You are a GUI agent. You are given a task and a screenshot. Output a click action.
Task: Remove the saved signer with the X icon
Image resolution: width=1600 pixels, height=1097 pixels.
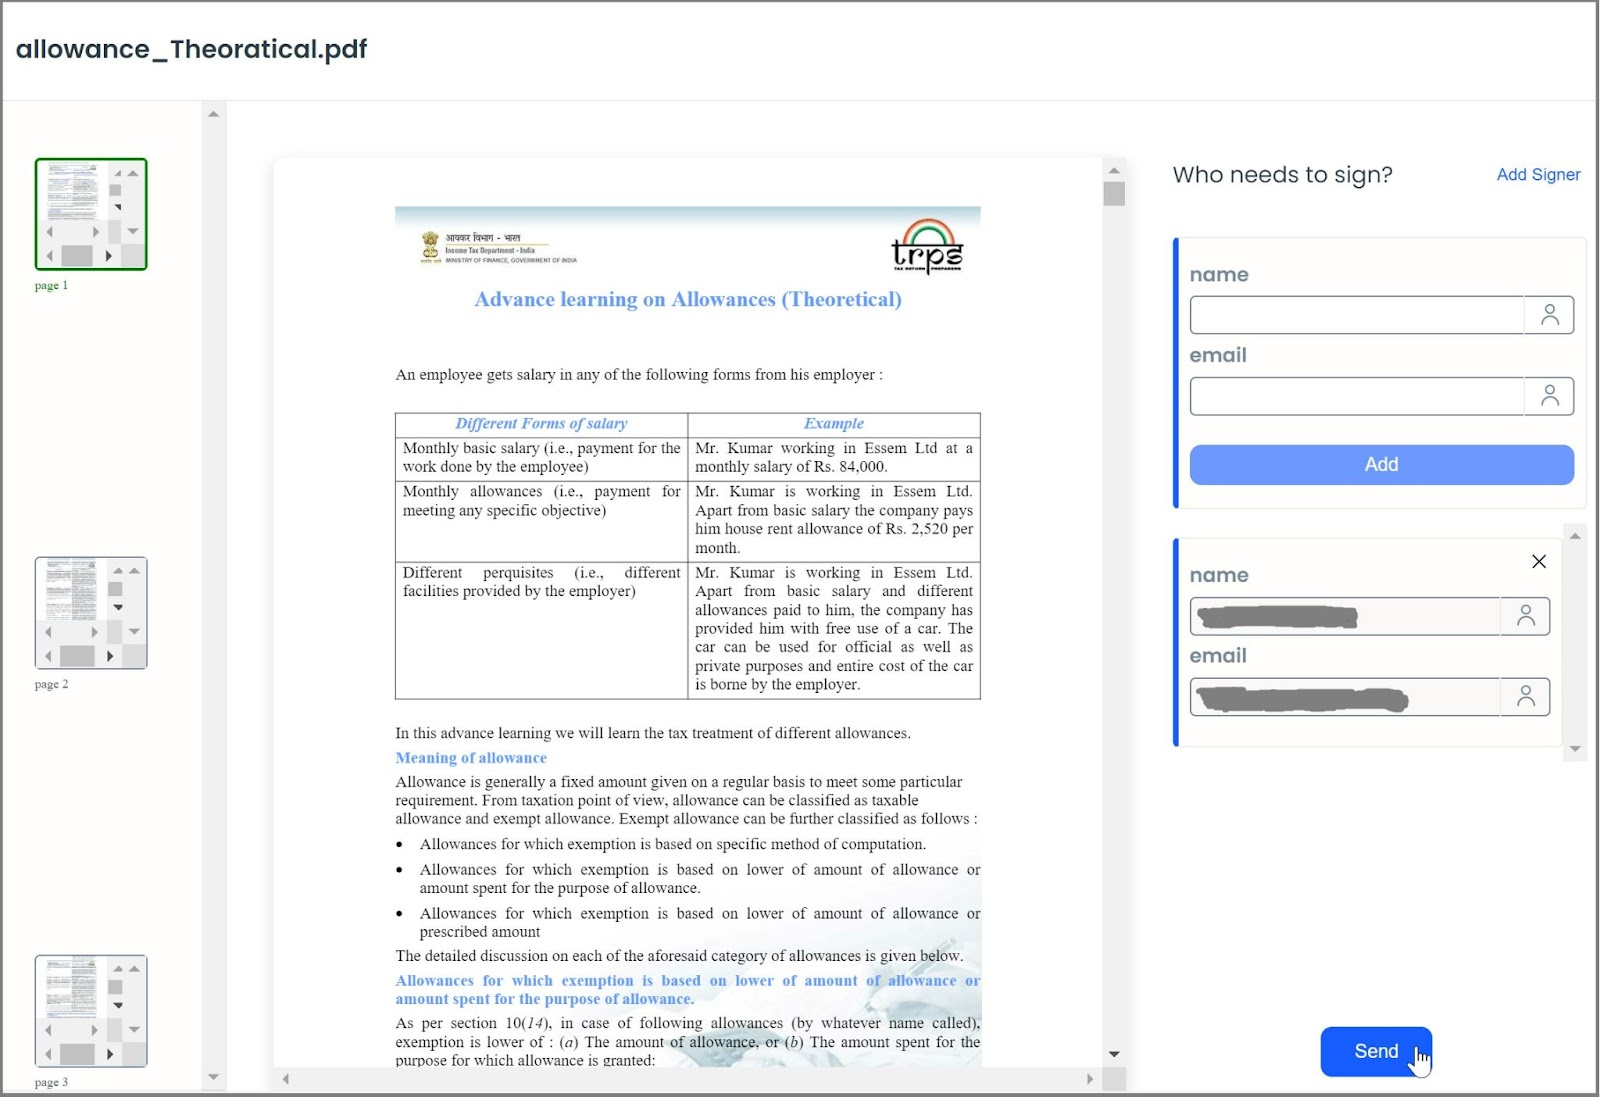[1539, 561]
